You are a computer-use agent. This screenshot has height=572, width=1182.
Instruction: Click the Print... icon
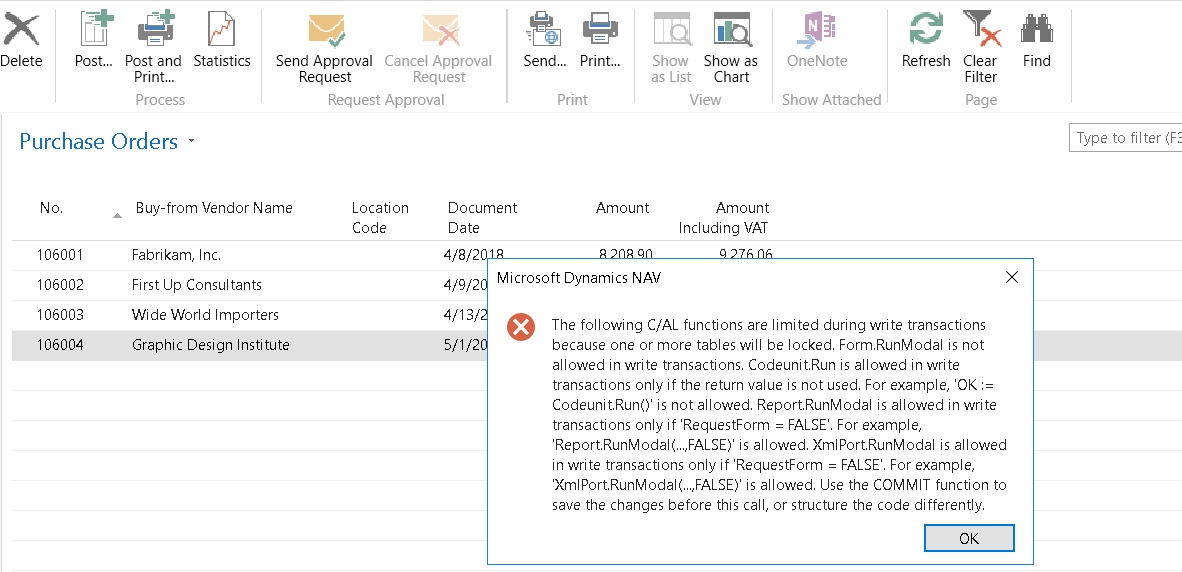pos(600,29)
